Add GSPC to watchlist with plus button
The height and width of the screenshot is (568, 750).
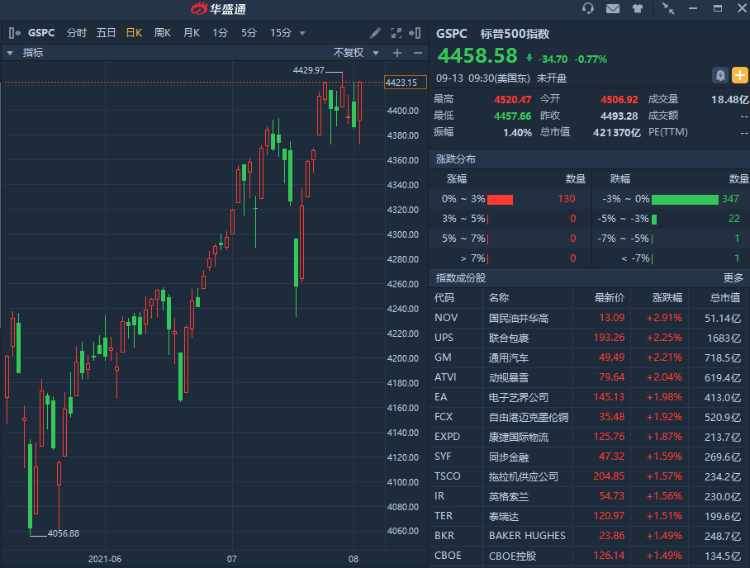739,74
